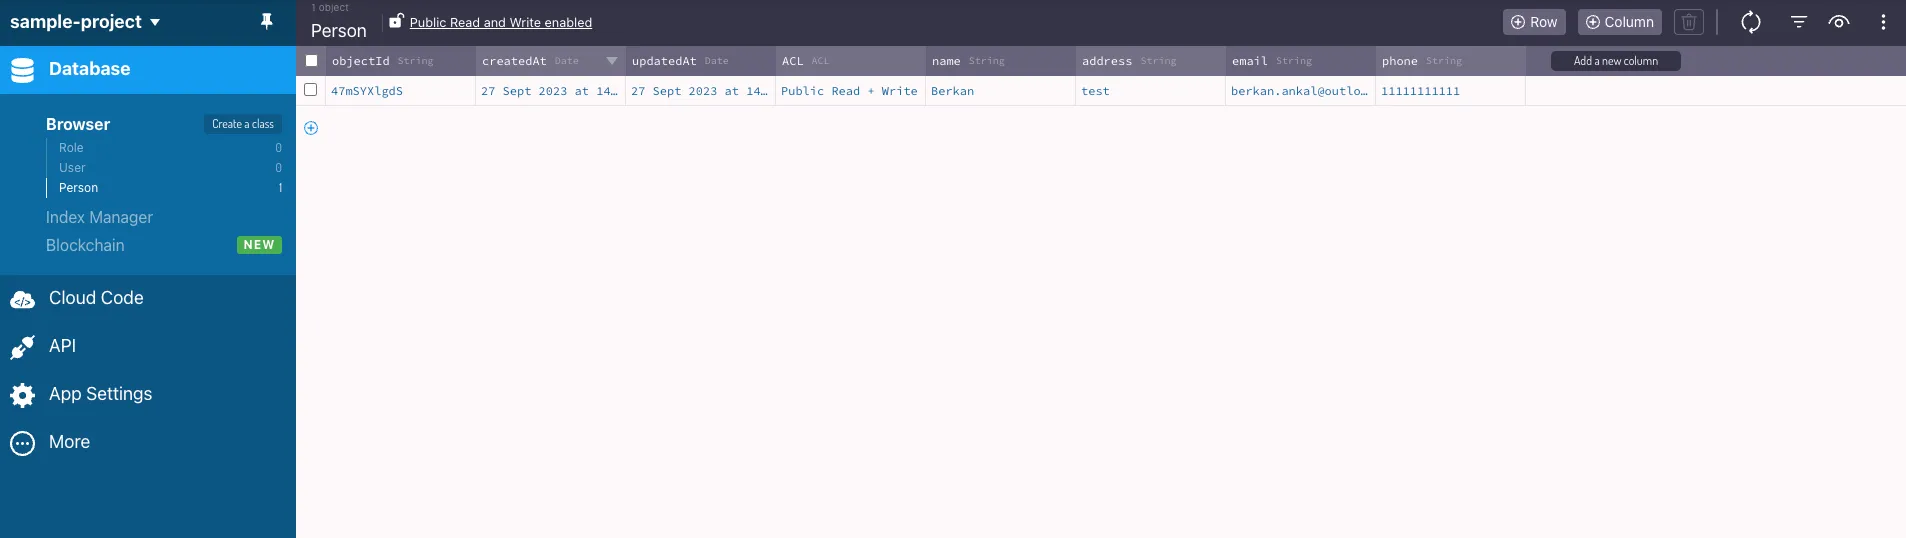Open the three-dot options menu
The height and width of the screenshot is (538, 1906).
1883,22
